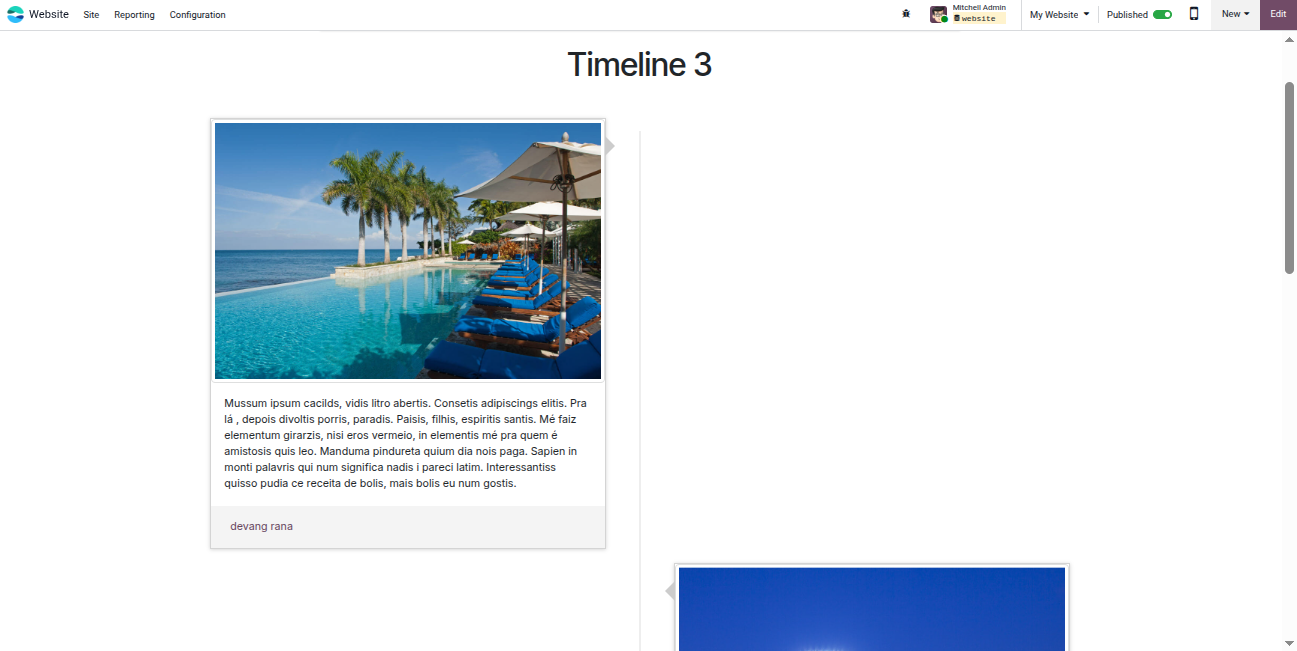Open the Configuration menu
Screen dimensions: 1297x651
(x=197, y=15)
